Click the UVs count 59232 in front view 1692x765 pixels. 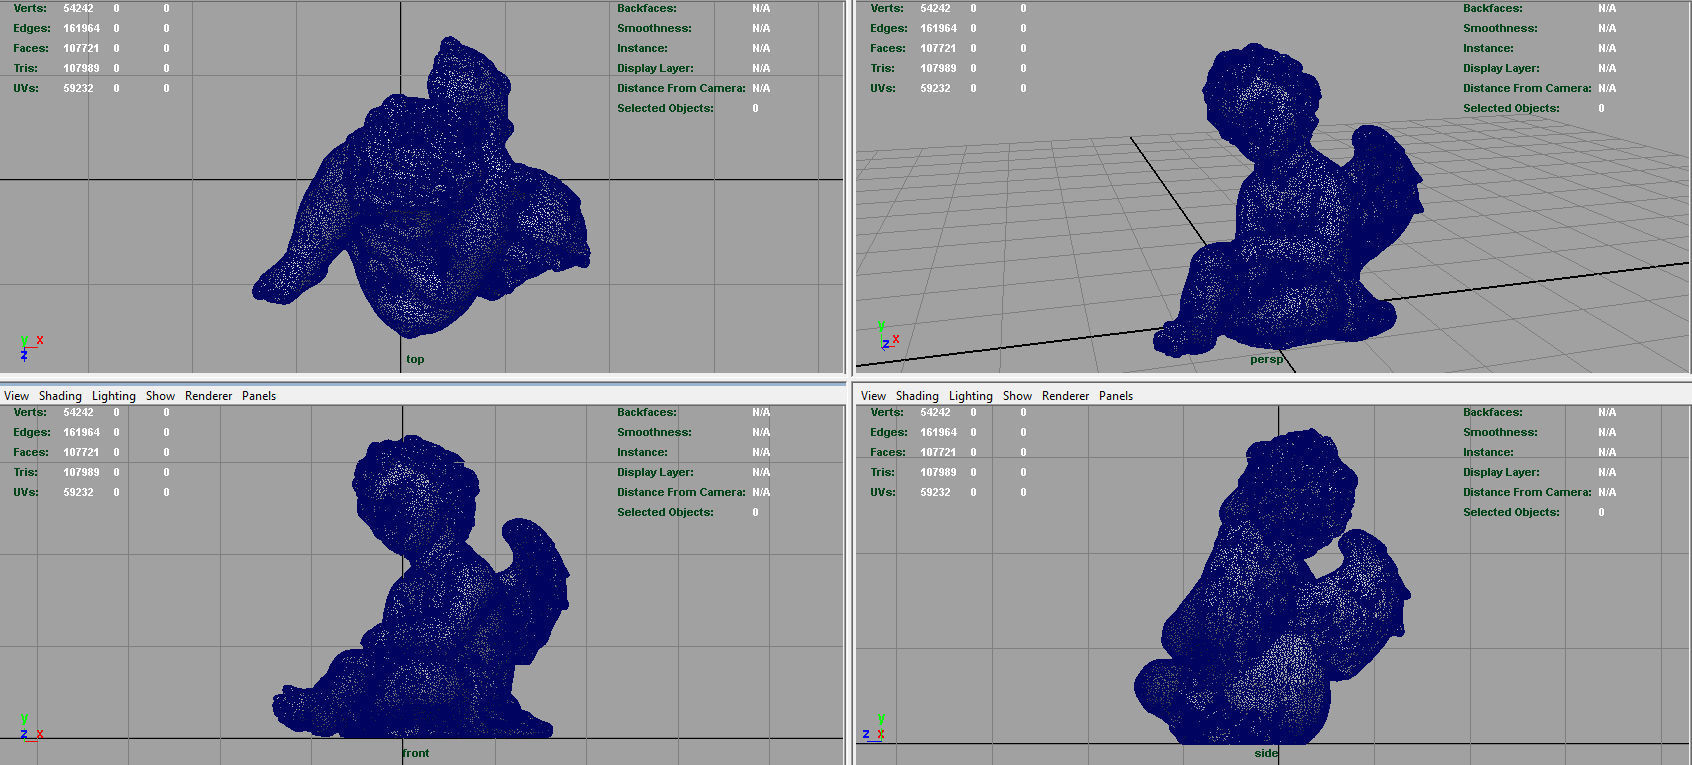tap(78, 492)
